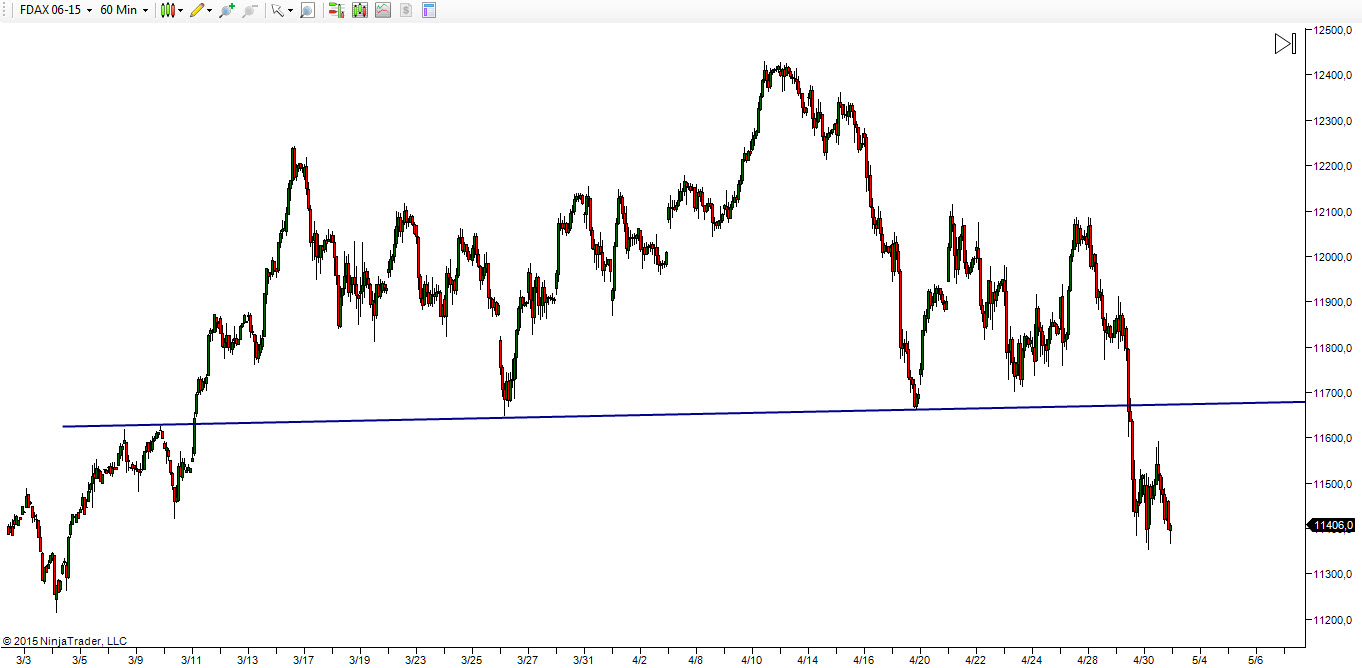The width and height of the screenshot is (1362, 668).
Task: Click the Strategies dollar-sign icon
Action: pyautogui.click(x=405, y=10)
